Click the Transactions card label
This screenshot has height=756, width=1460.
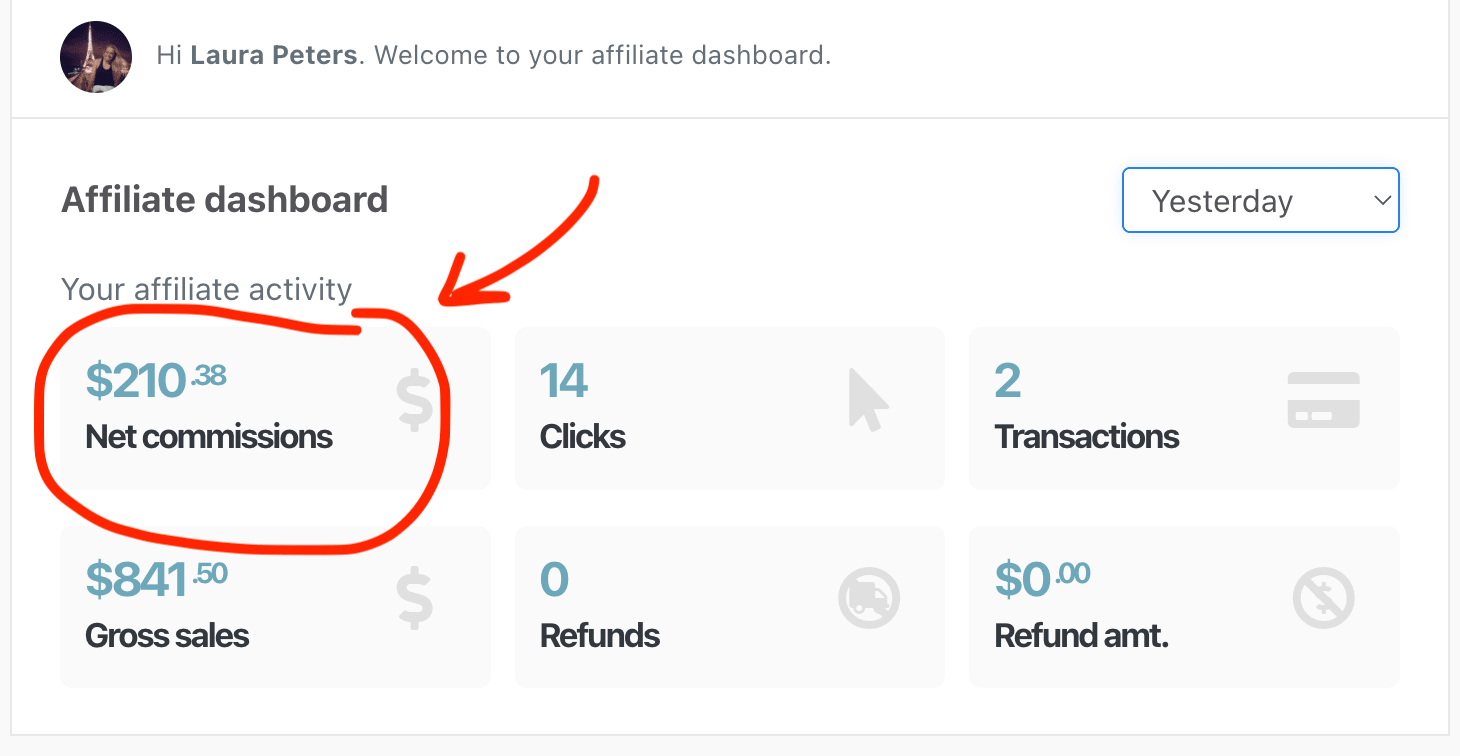(x=1087, y=437)
